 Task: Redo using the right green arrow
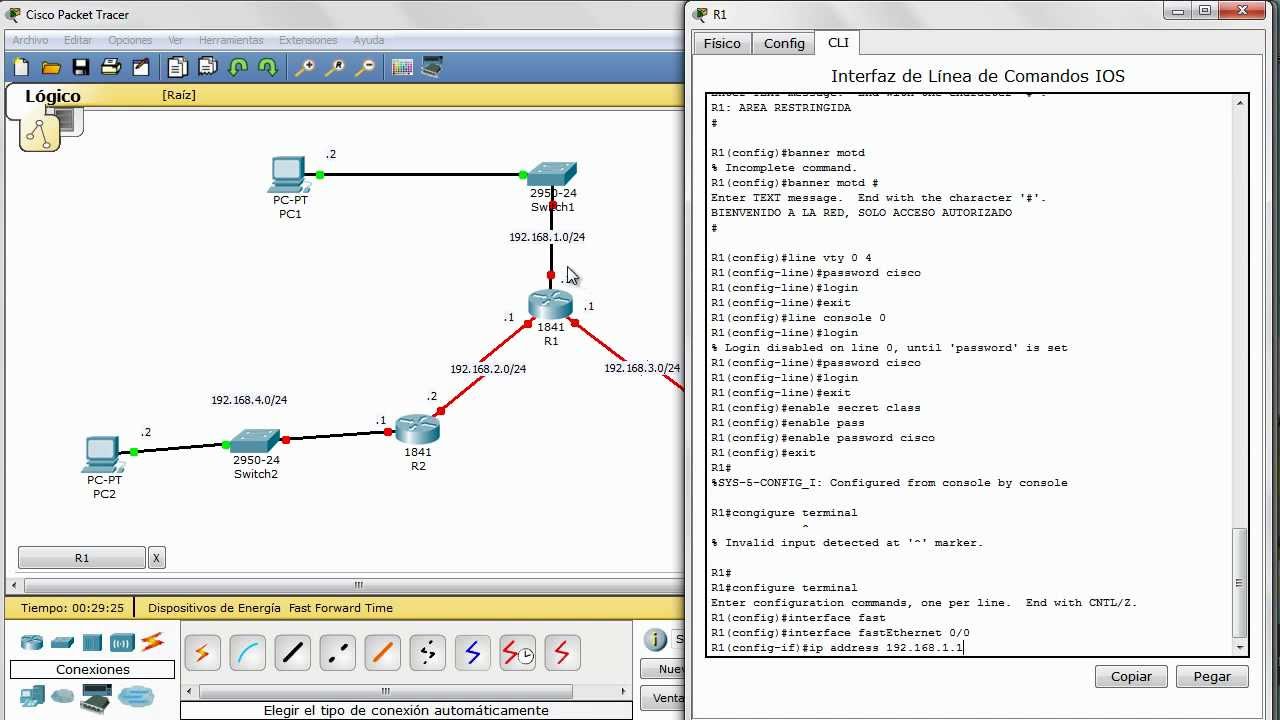pos(268,67)
